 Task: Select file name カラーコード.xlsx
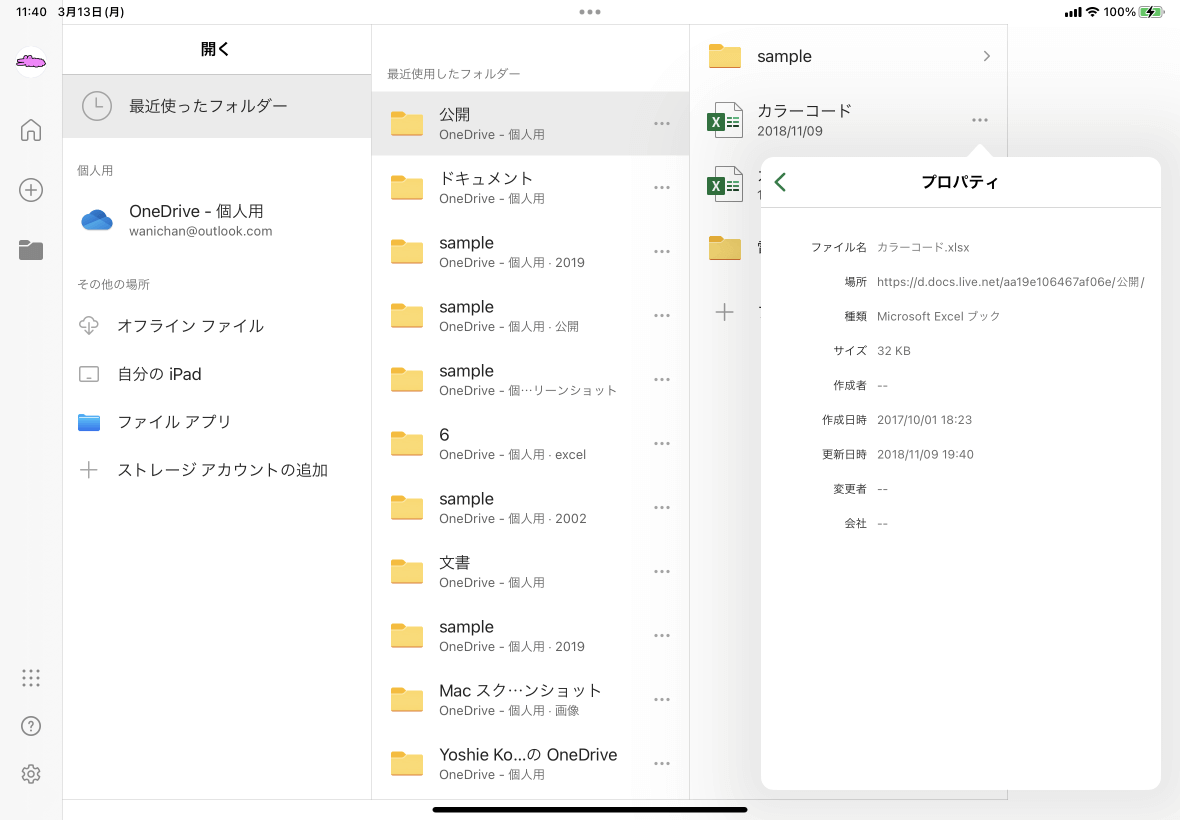coord(923,248)
